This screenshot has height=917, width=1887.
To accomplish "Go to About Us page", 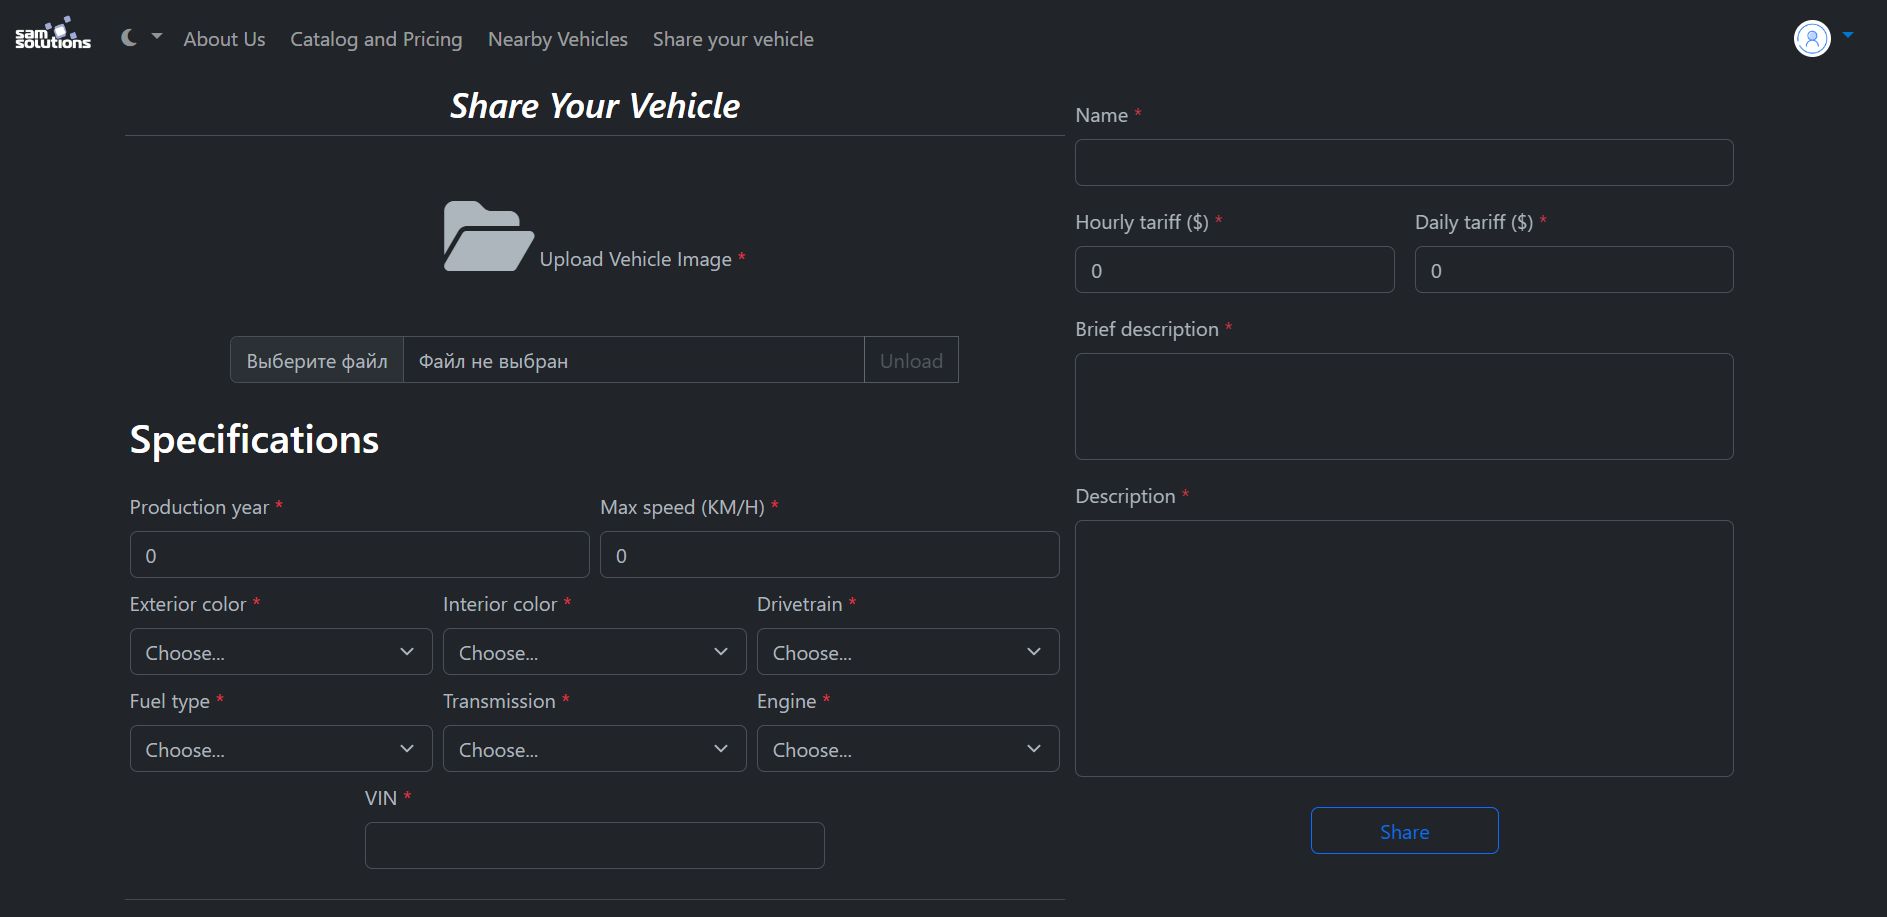I will pyautogui.click(x=224, y=39).
